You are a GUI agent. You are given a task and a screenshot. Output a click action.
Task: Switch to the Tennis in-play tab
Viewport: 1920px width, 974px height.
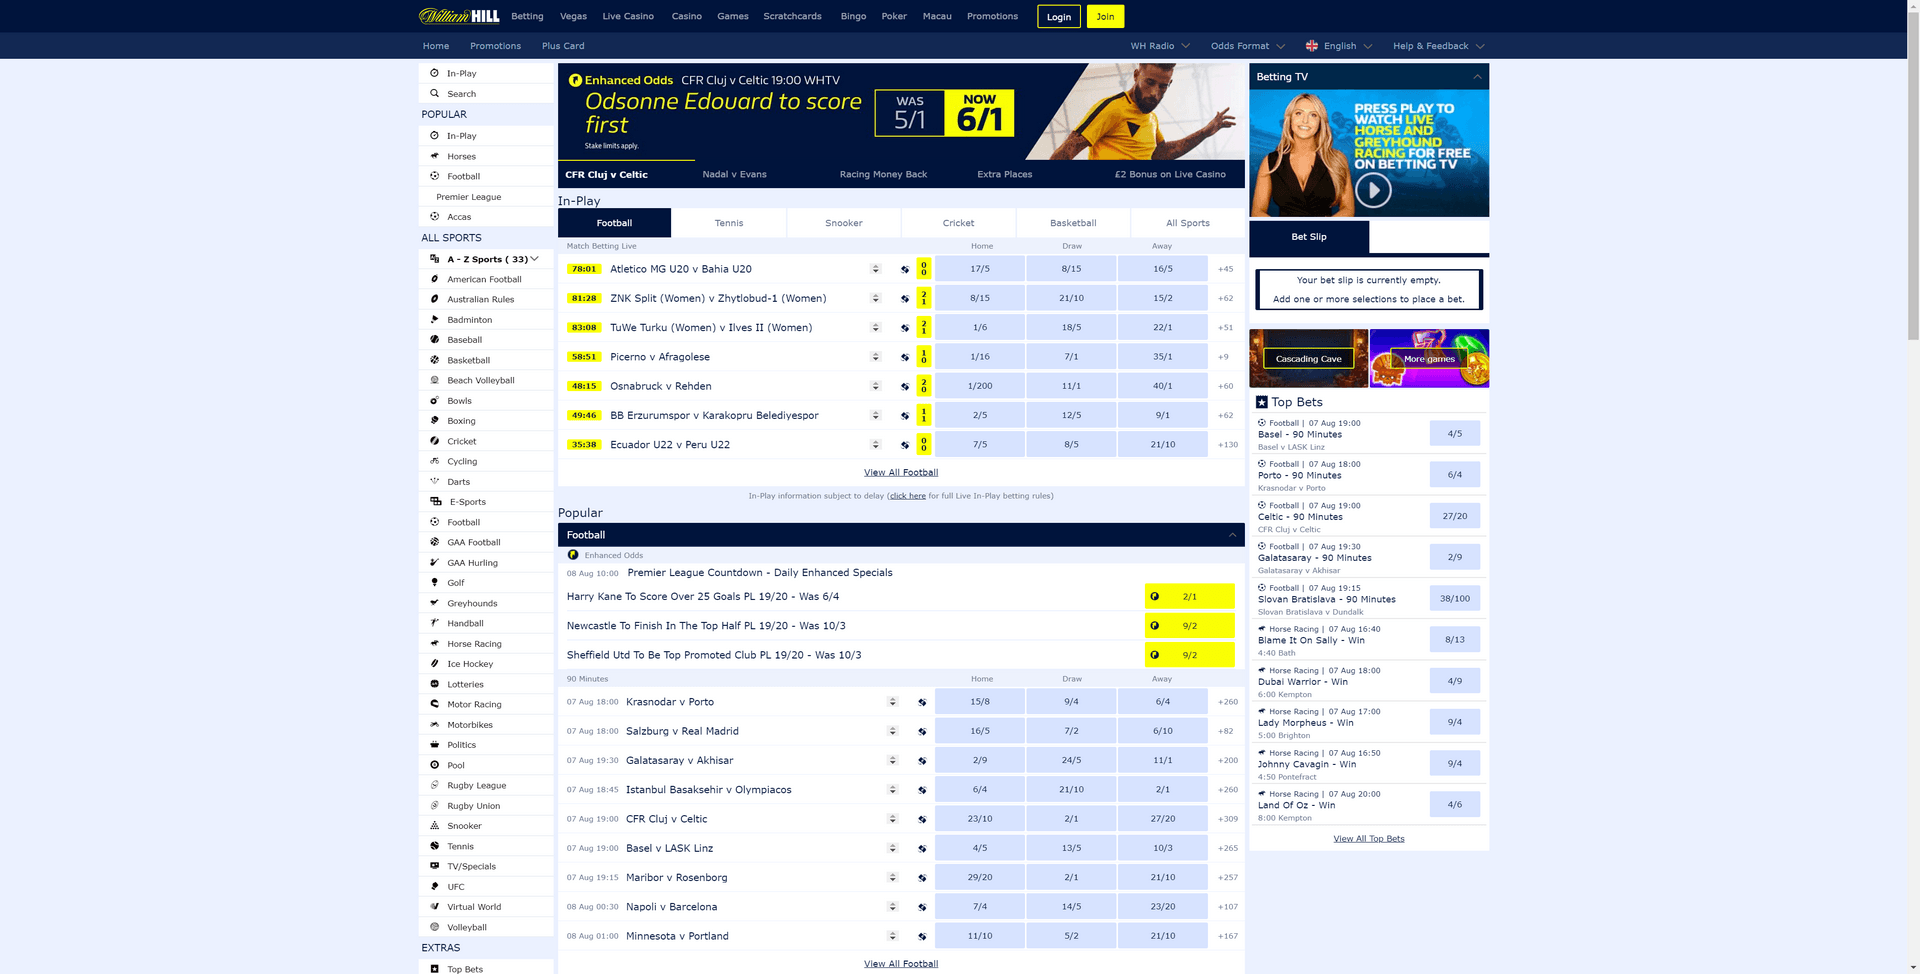729,223
